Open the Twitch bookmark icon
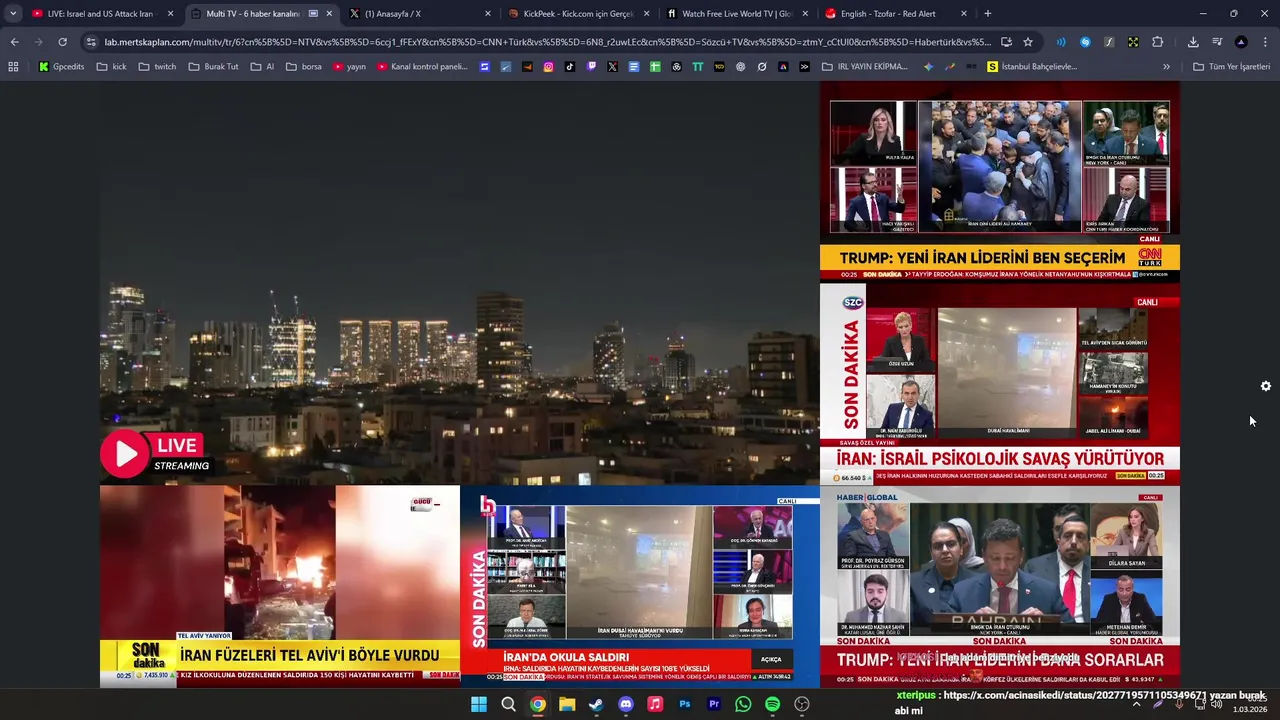The image size is (1280, 720). coord(591,67)
